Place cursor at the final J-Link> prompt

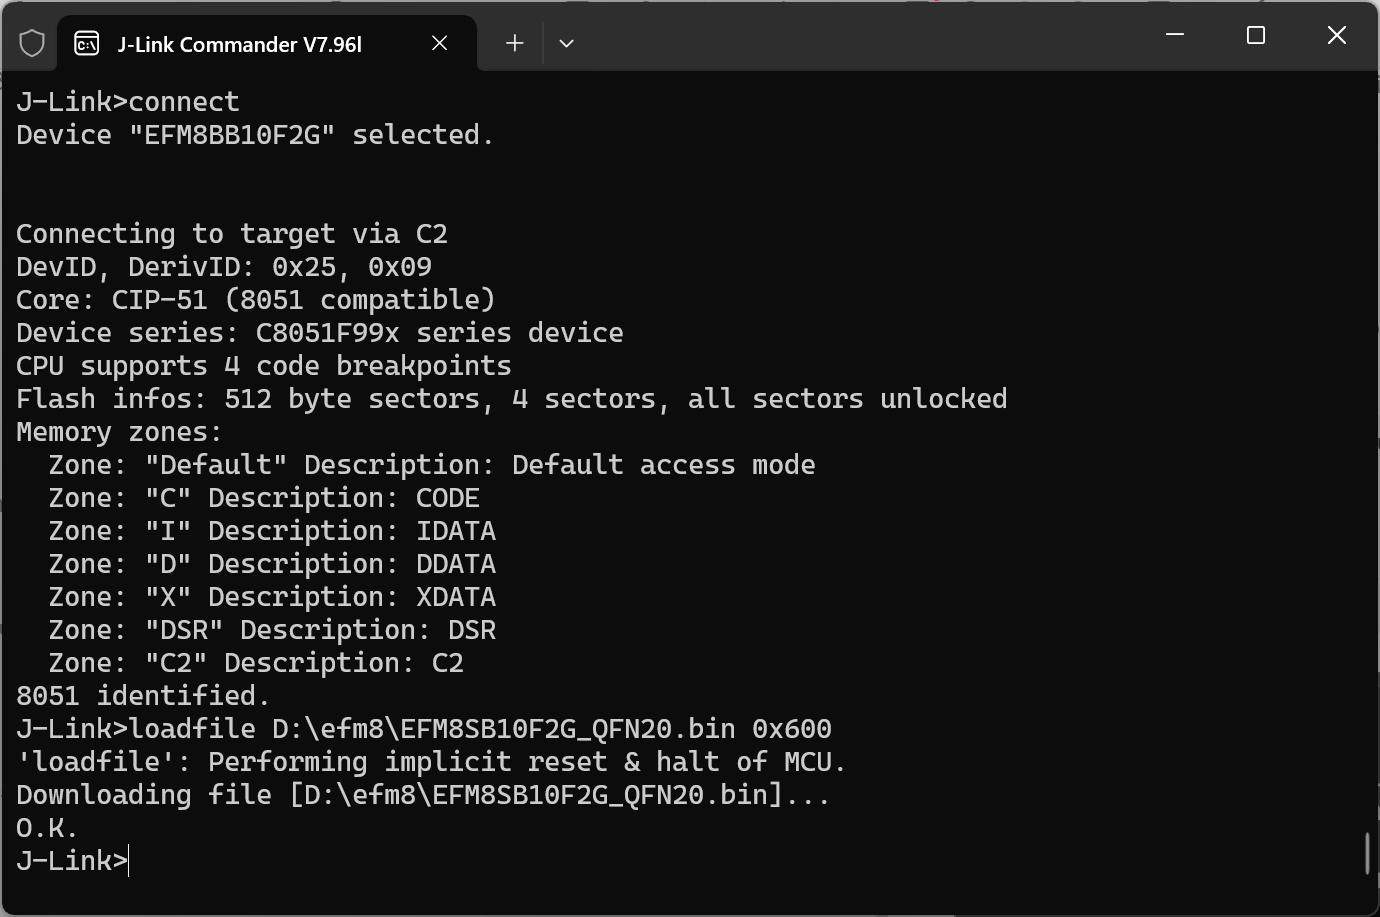129,861
